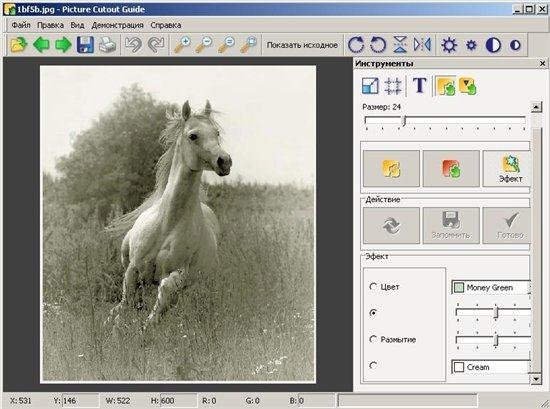550x409 pixels.
Task: Open the Справка menu
Action: pos(166,25)
